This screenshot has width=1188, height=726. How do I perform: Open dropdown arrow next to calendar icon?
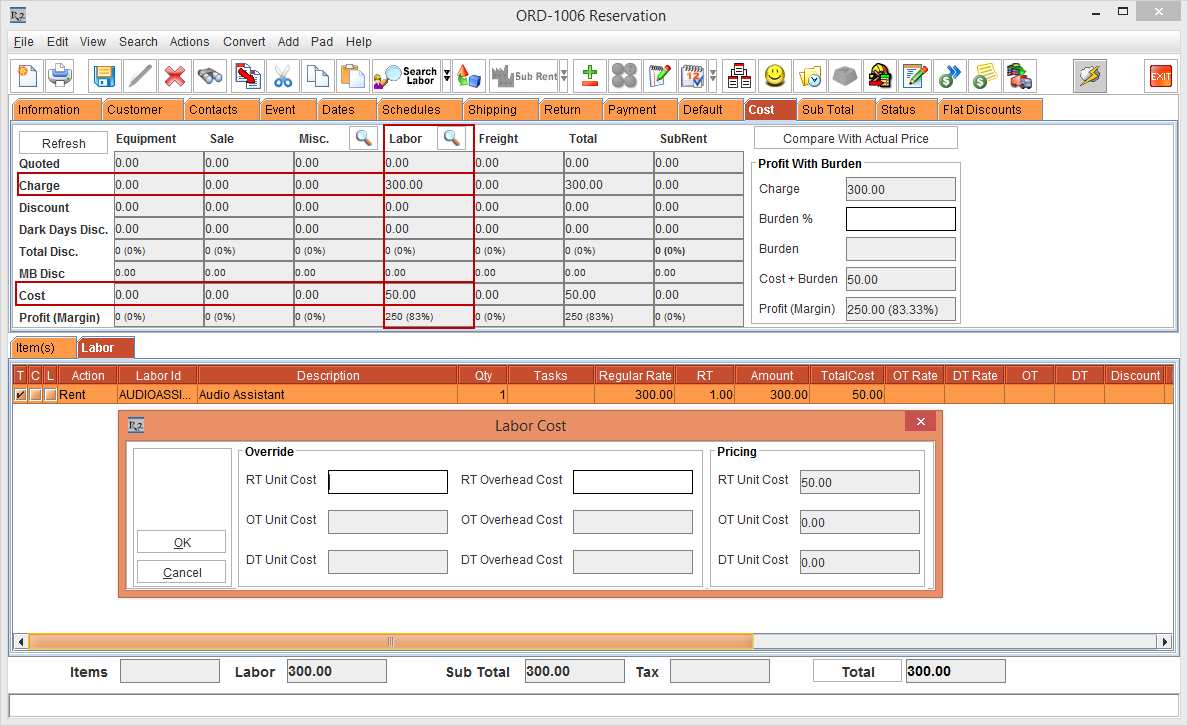712,76
